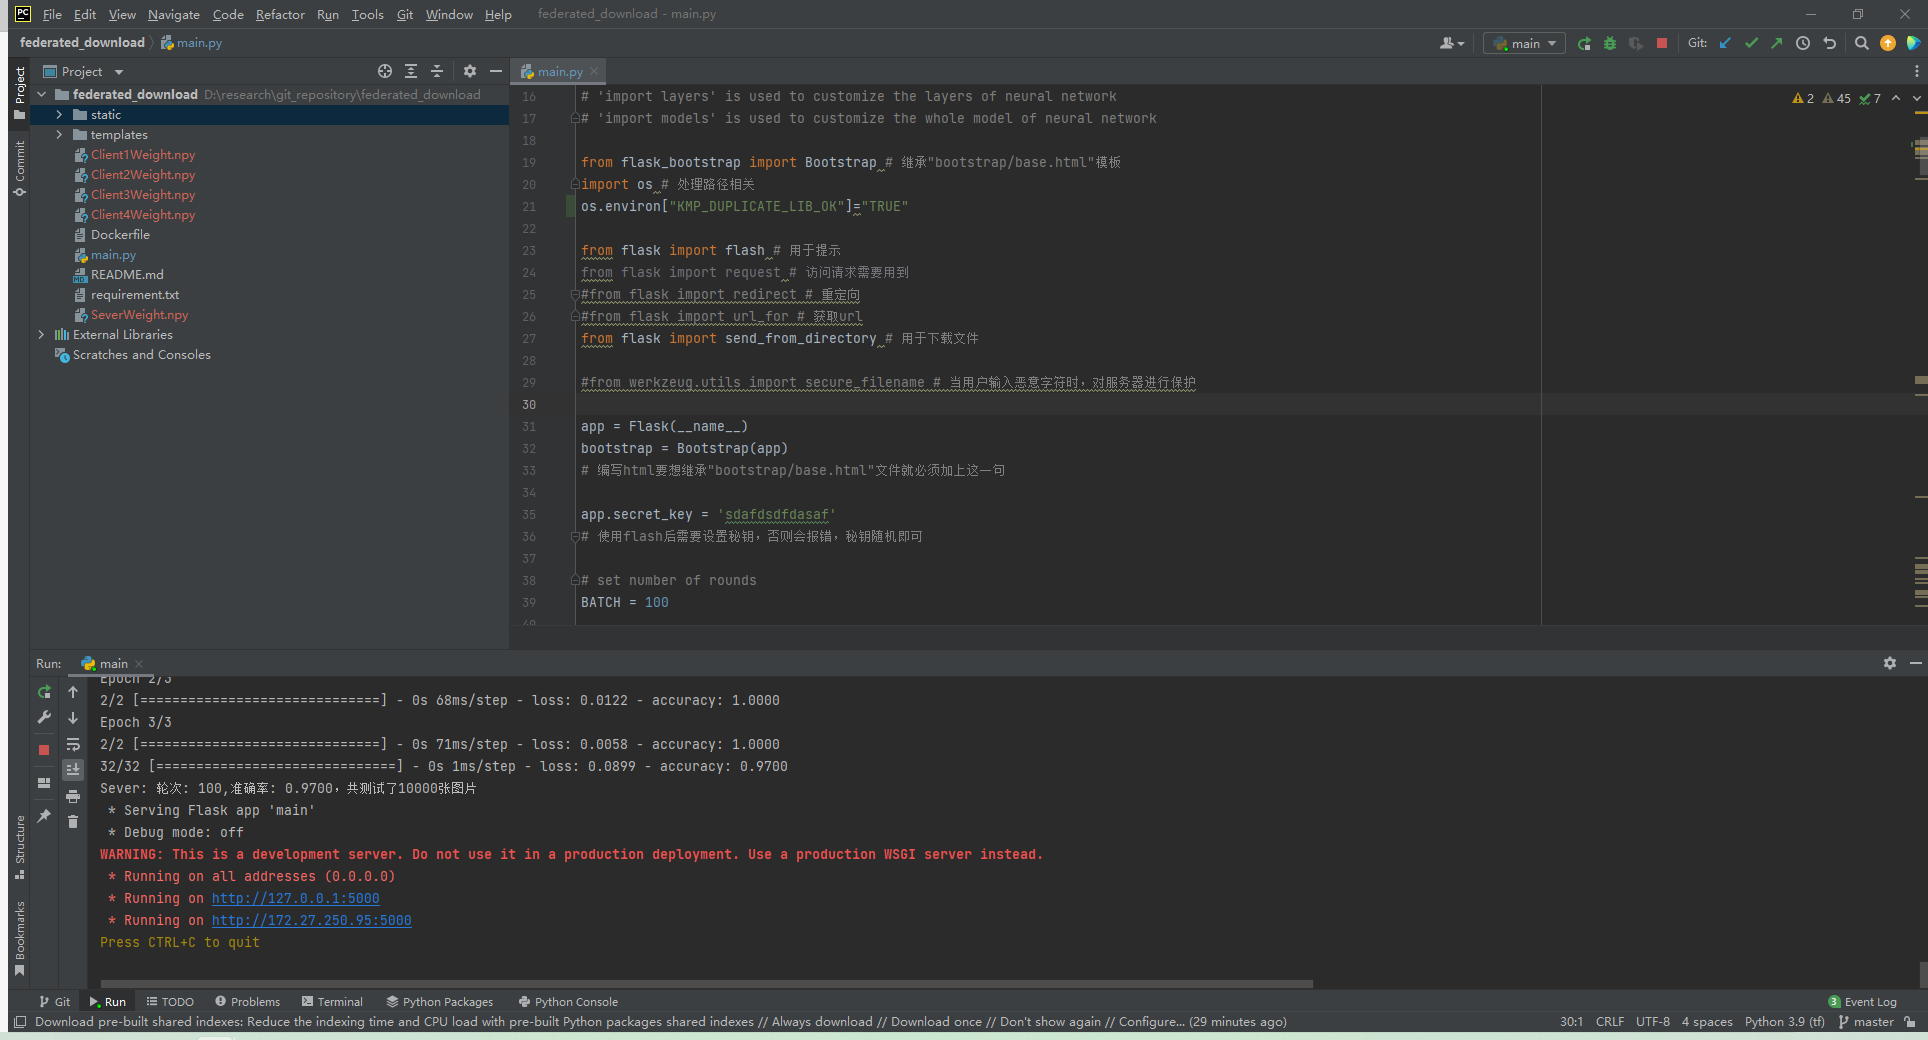Rerun 'main' from the top toolbar
The image size is (1928, 1040).
coord(1584,43)
